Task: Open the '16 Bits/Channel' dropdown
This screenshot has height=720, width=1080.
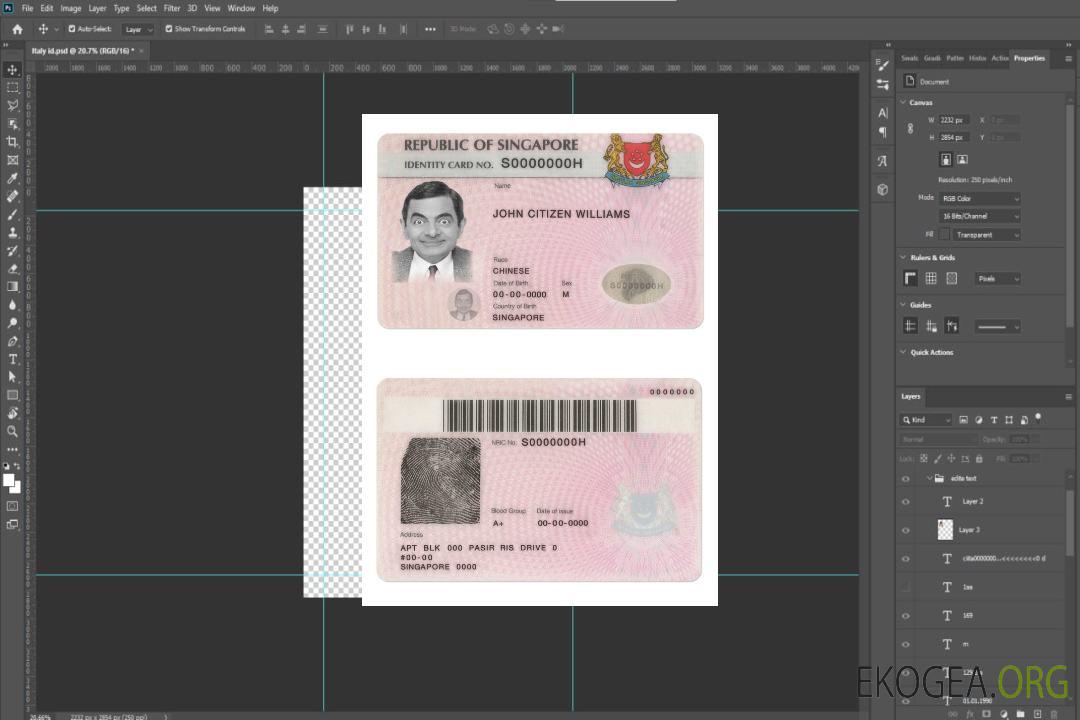Action: 980,216
